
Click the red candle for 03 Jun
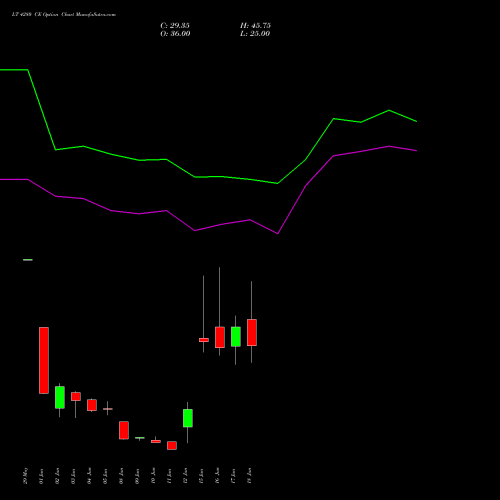[76, 396]
